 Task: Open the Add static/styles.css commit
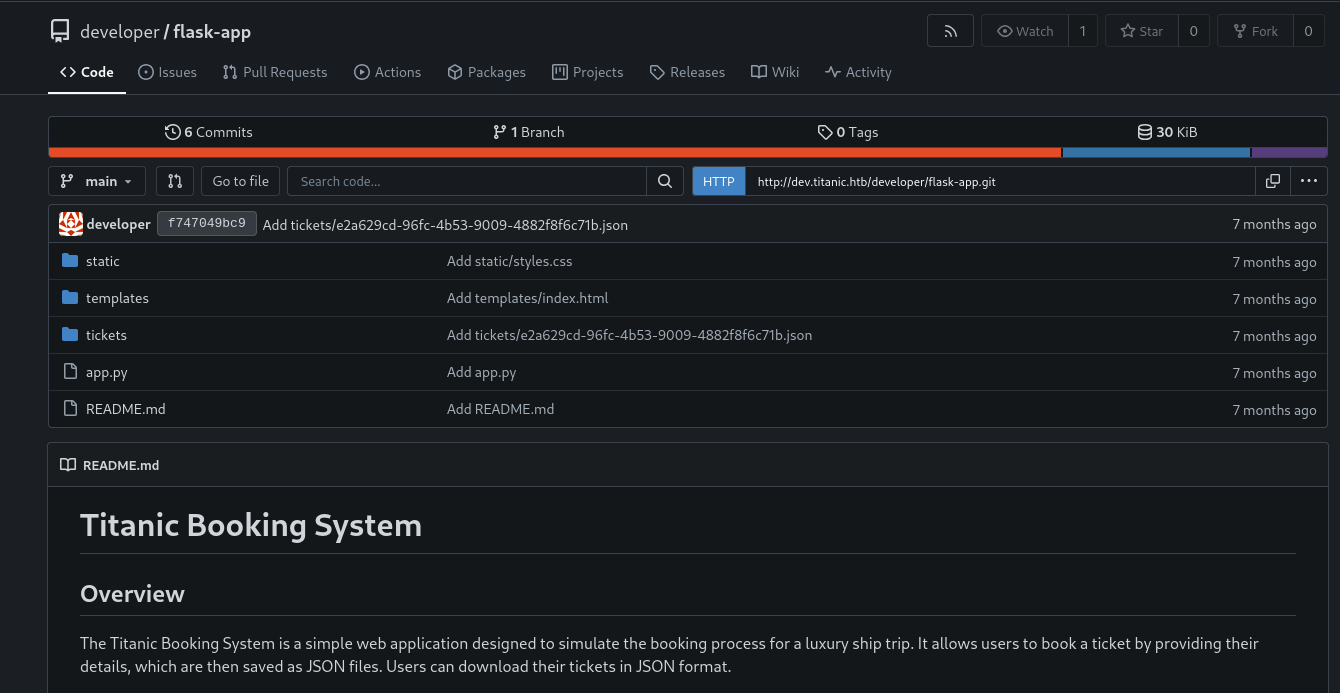[510, 261]
